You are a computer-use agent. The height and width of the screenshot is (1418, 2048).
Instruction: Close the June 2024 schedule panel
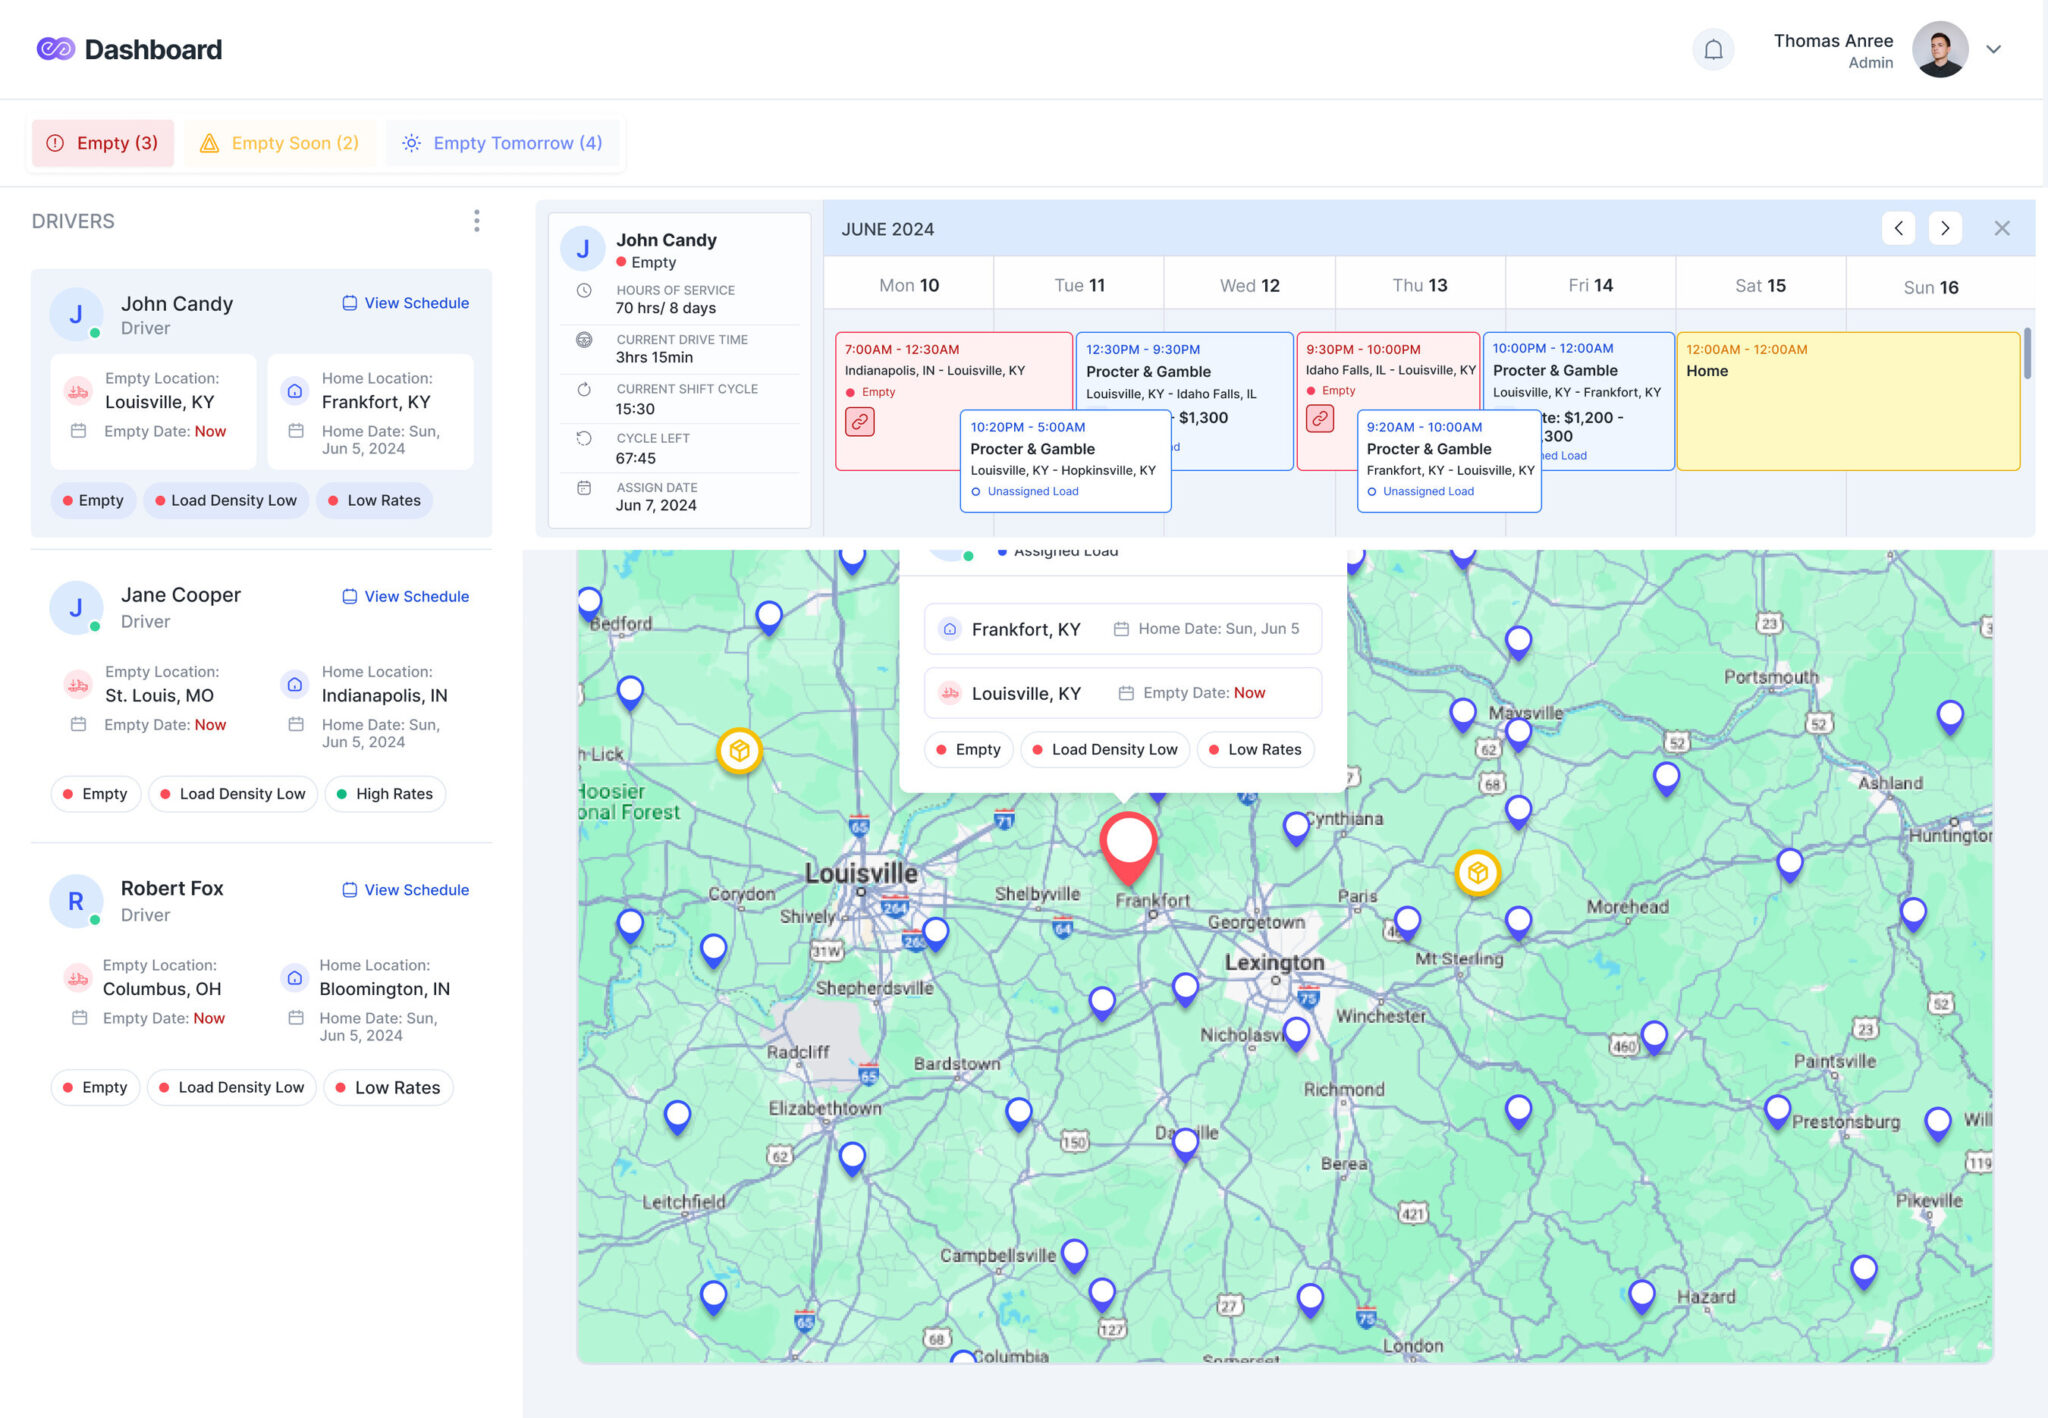[x=2001, y=228]
